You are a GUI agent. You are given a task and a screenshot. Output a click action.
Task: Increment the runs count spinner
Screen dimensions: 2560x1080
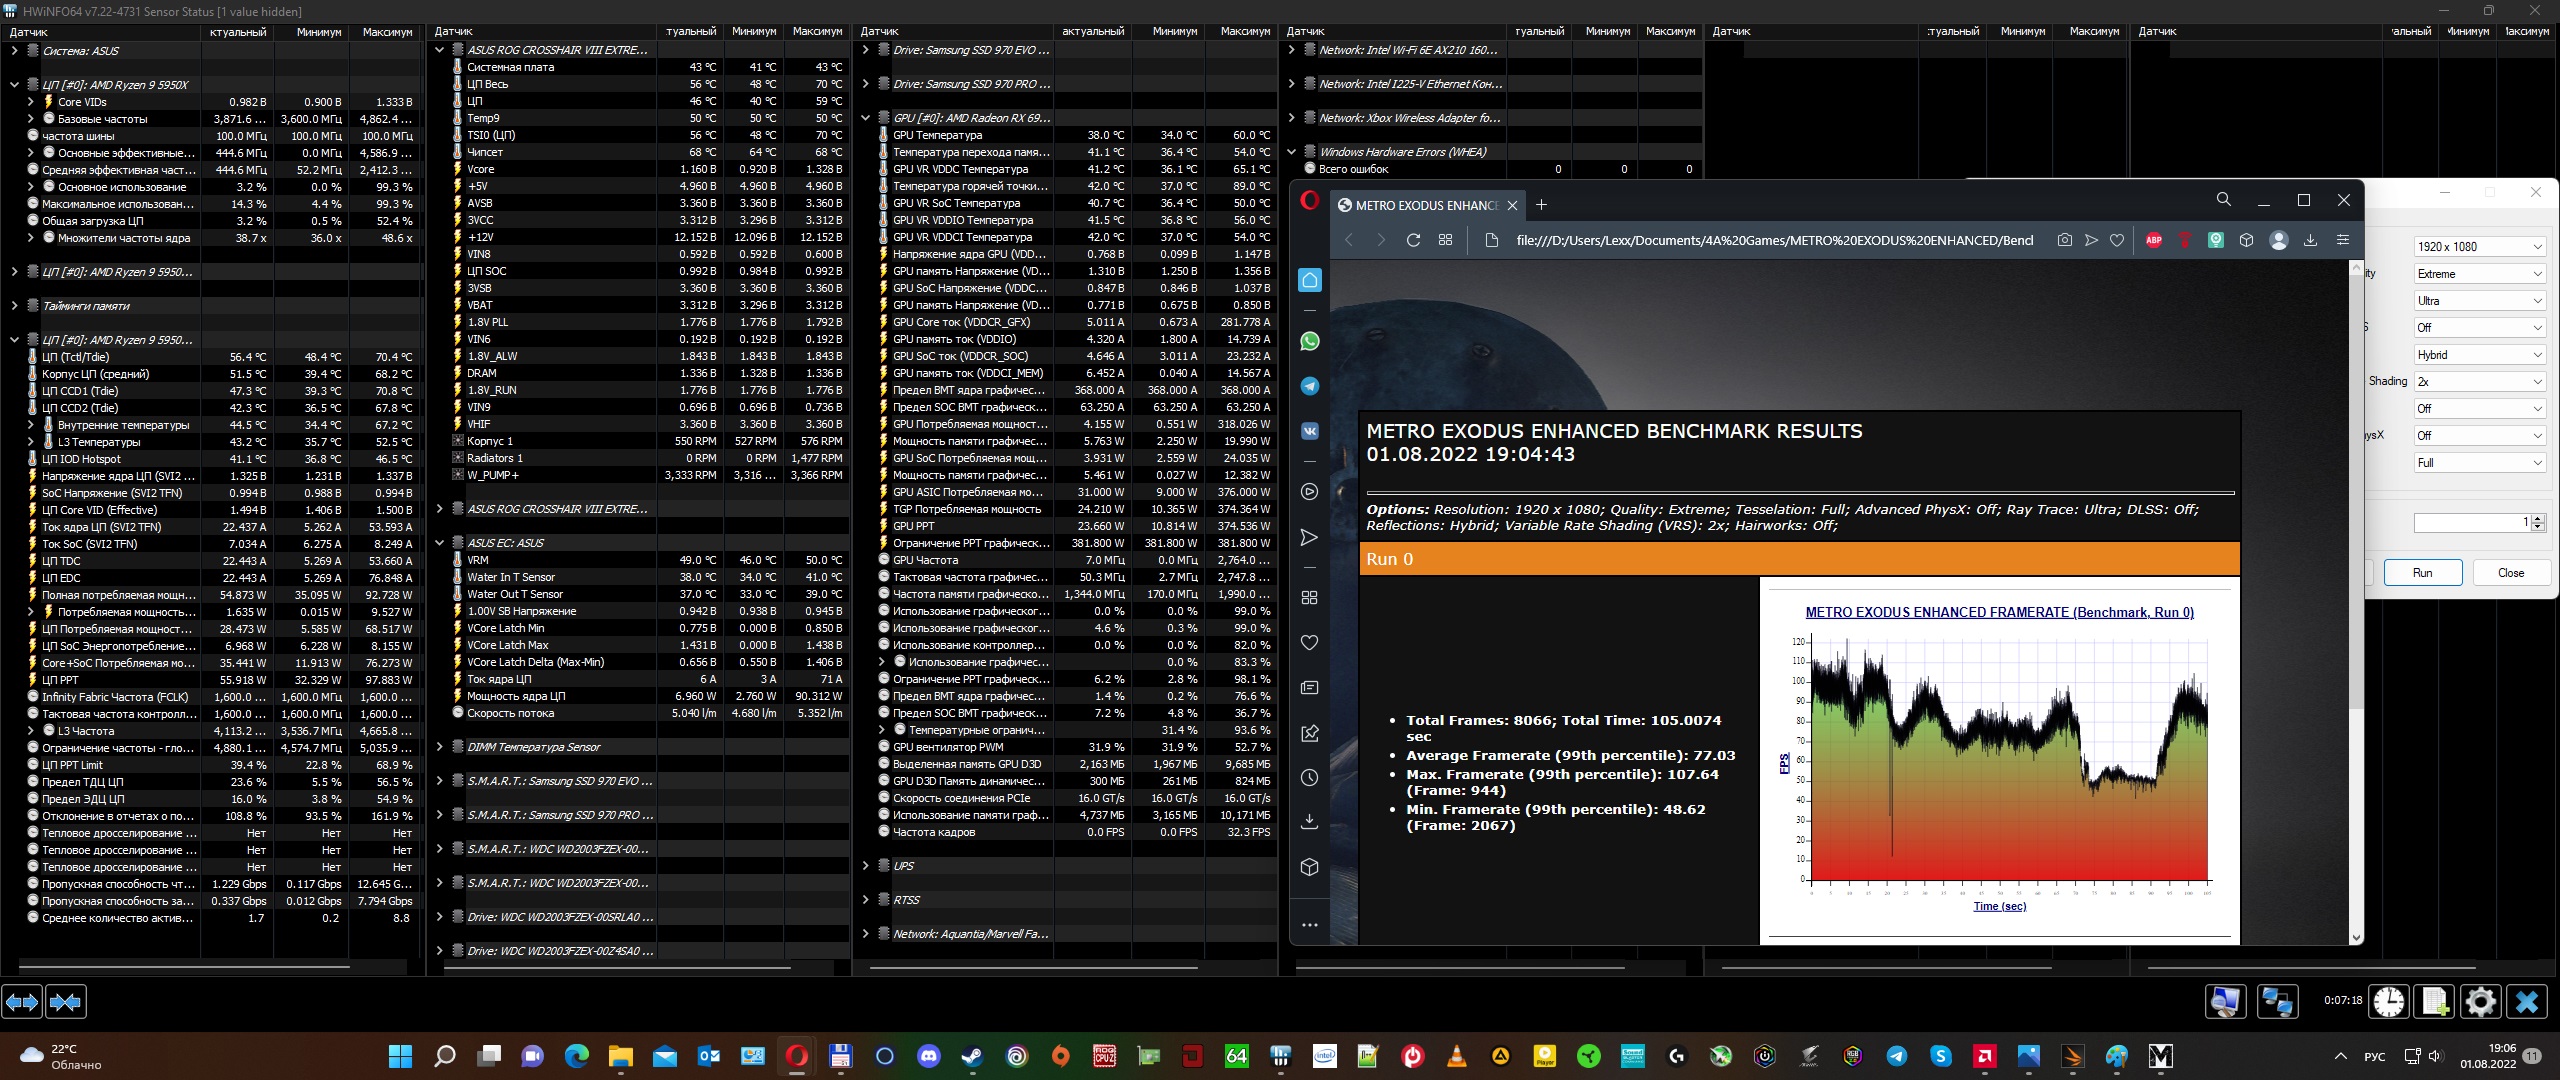pyautogui.click(x=2538, y=518)
